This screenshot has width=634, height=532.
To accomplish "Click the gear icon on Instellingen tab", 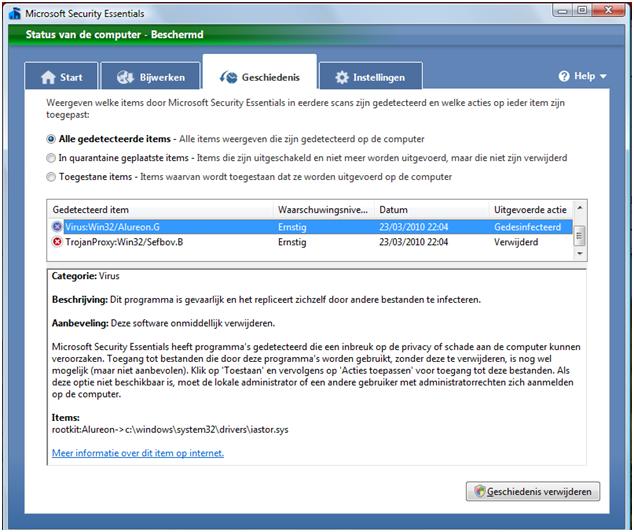I will [342, 77].
